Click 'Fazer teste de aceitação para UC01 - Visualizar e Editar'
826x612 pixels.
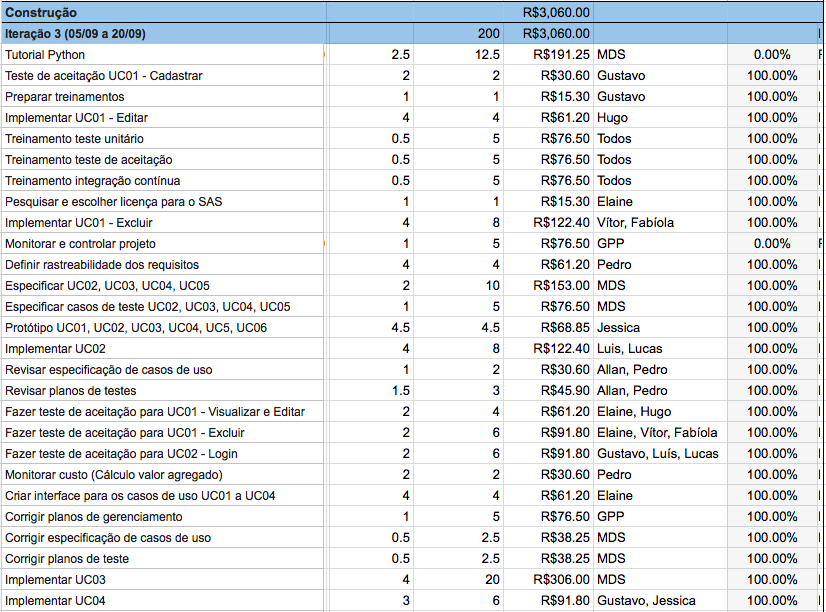[x=162, y=412]
